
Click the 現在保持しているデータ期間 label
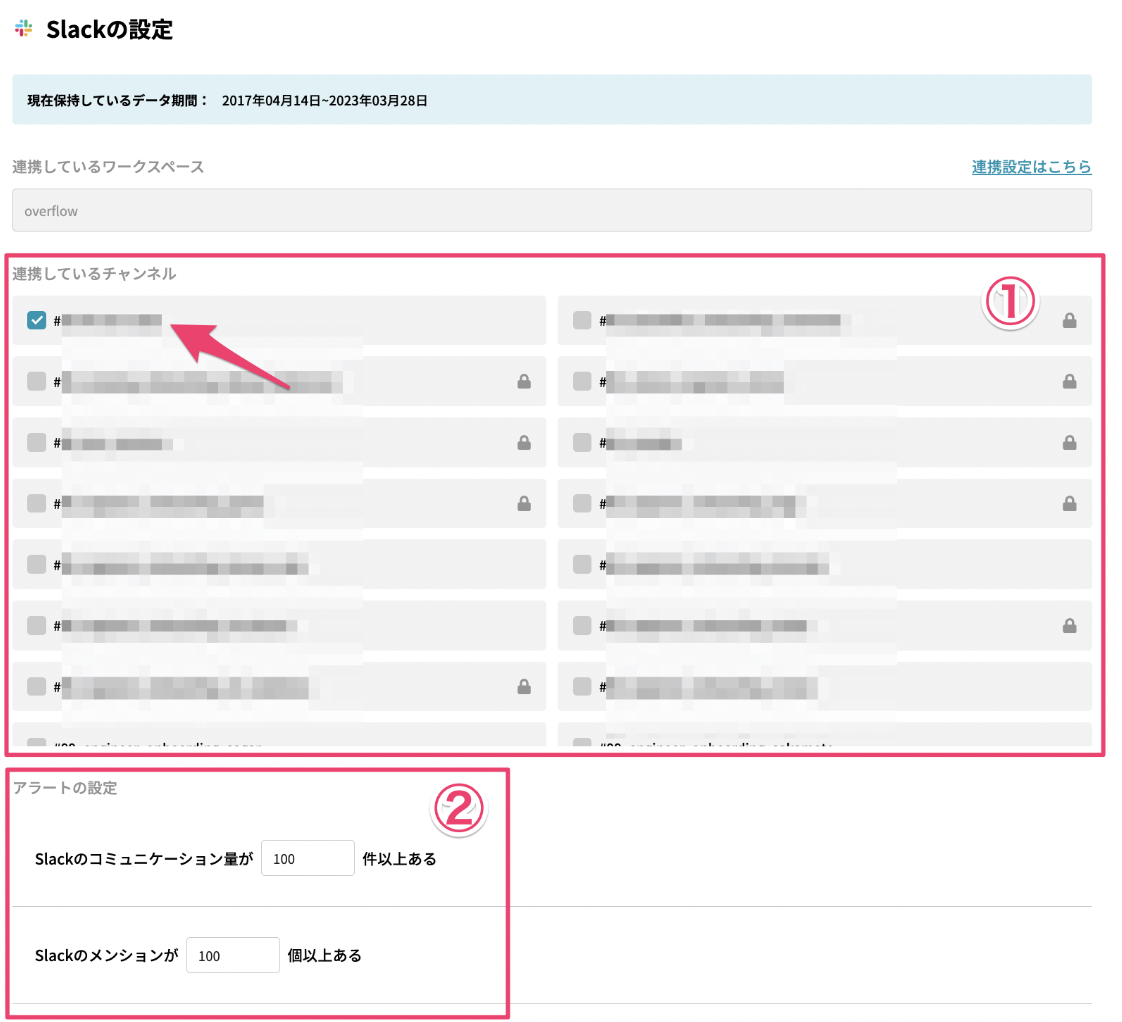[x=117, y=101]
